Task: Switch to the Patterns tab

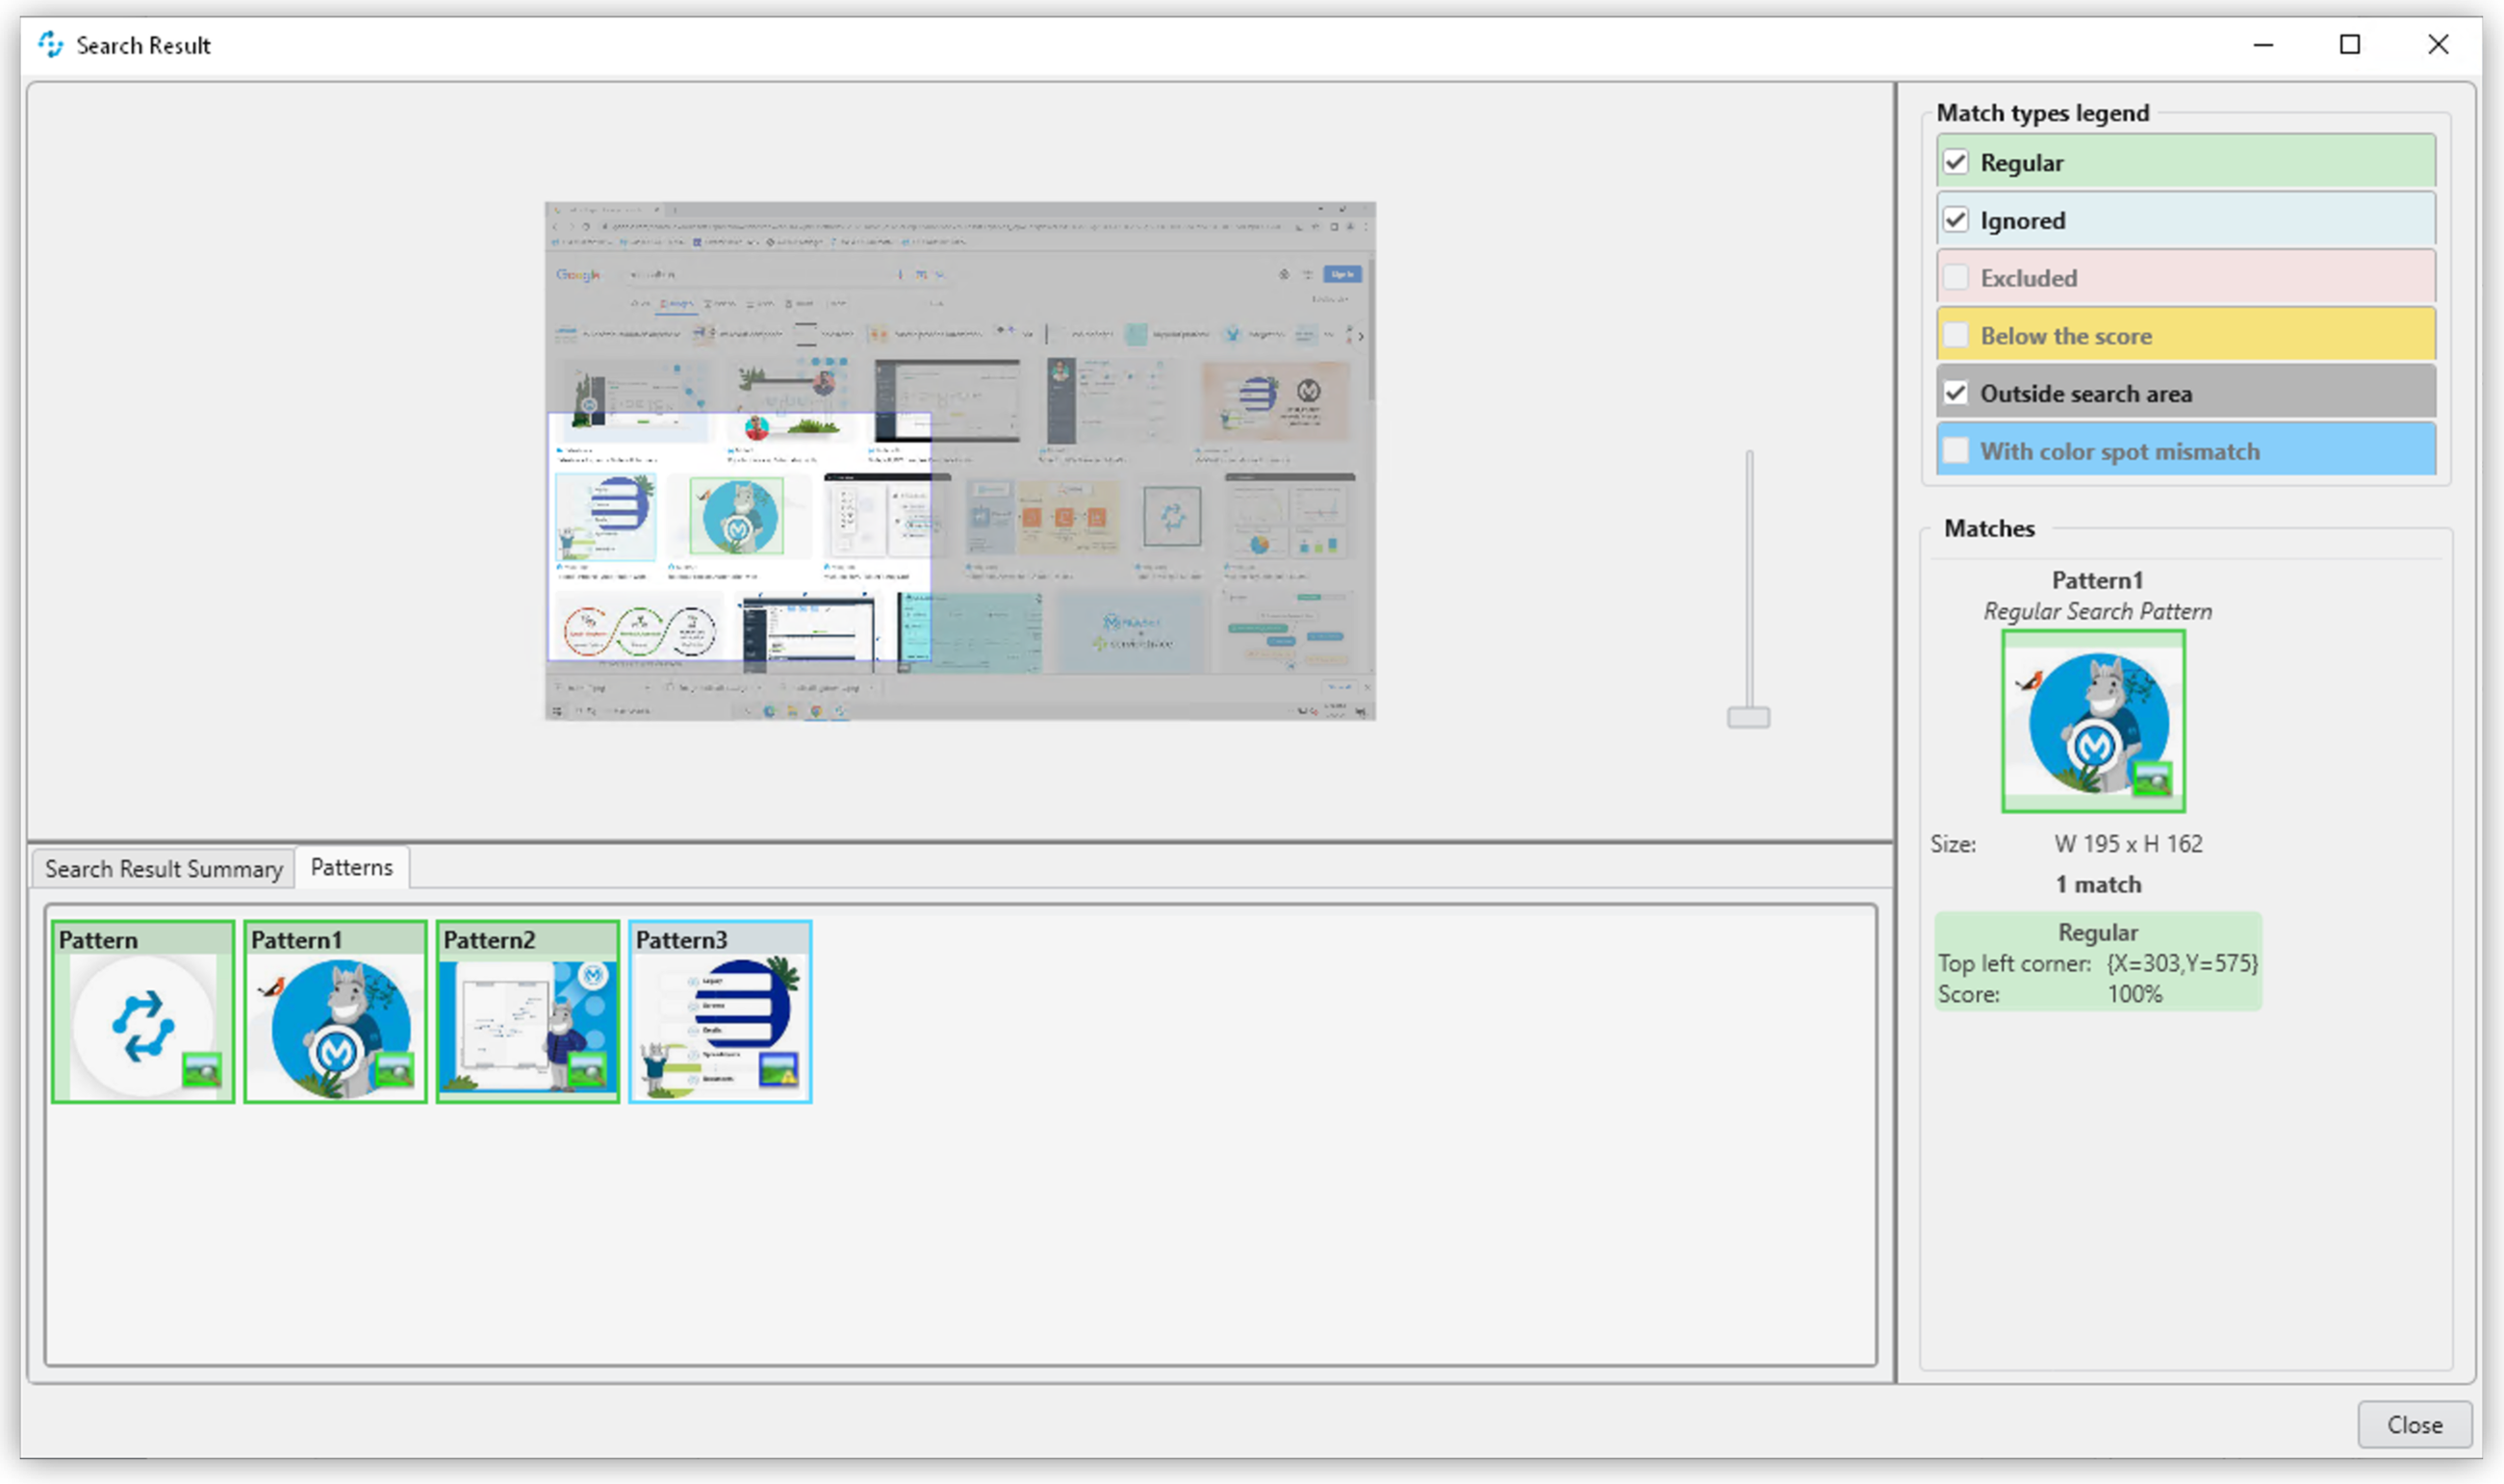Action: pyautogui.click(x=347, y=867)
